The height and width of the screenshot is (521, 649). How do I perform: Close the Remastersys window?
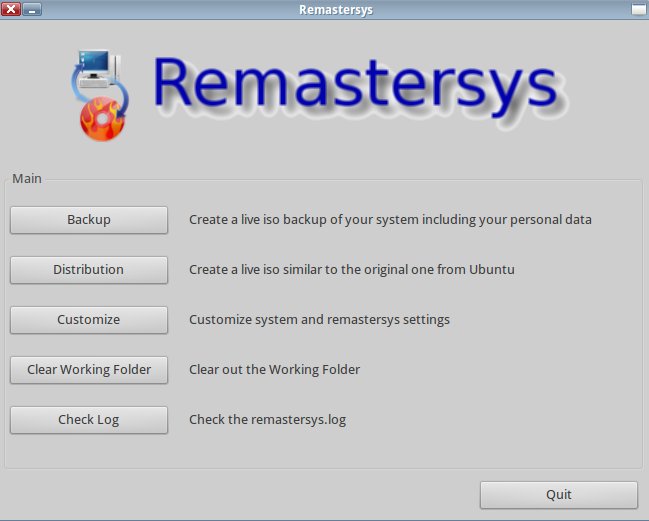point(11,9)
